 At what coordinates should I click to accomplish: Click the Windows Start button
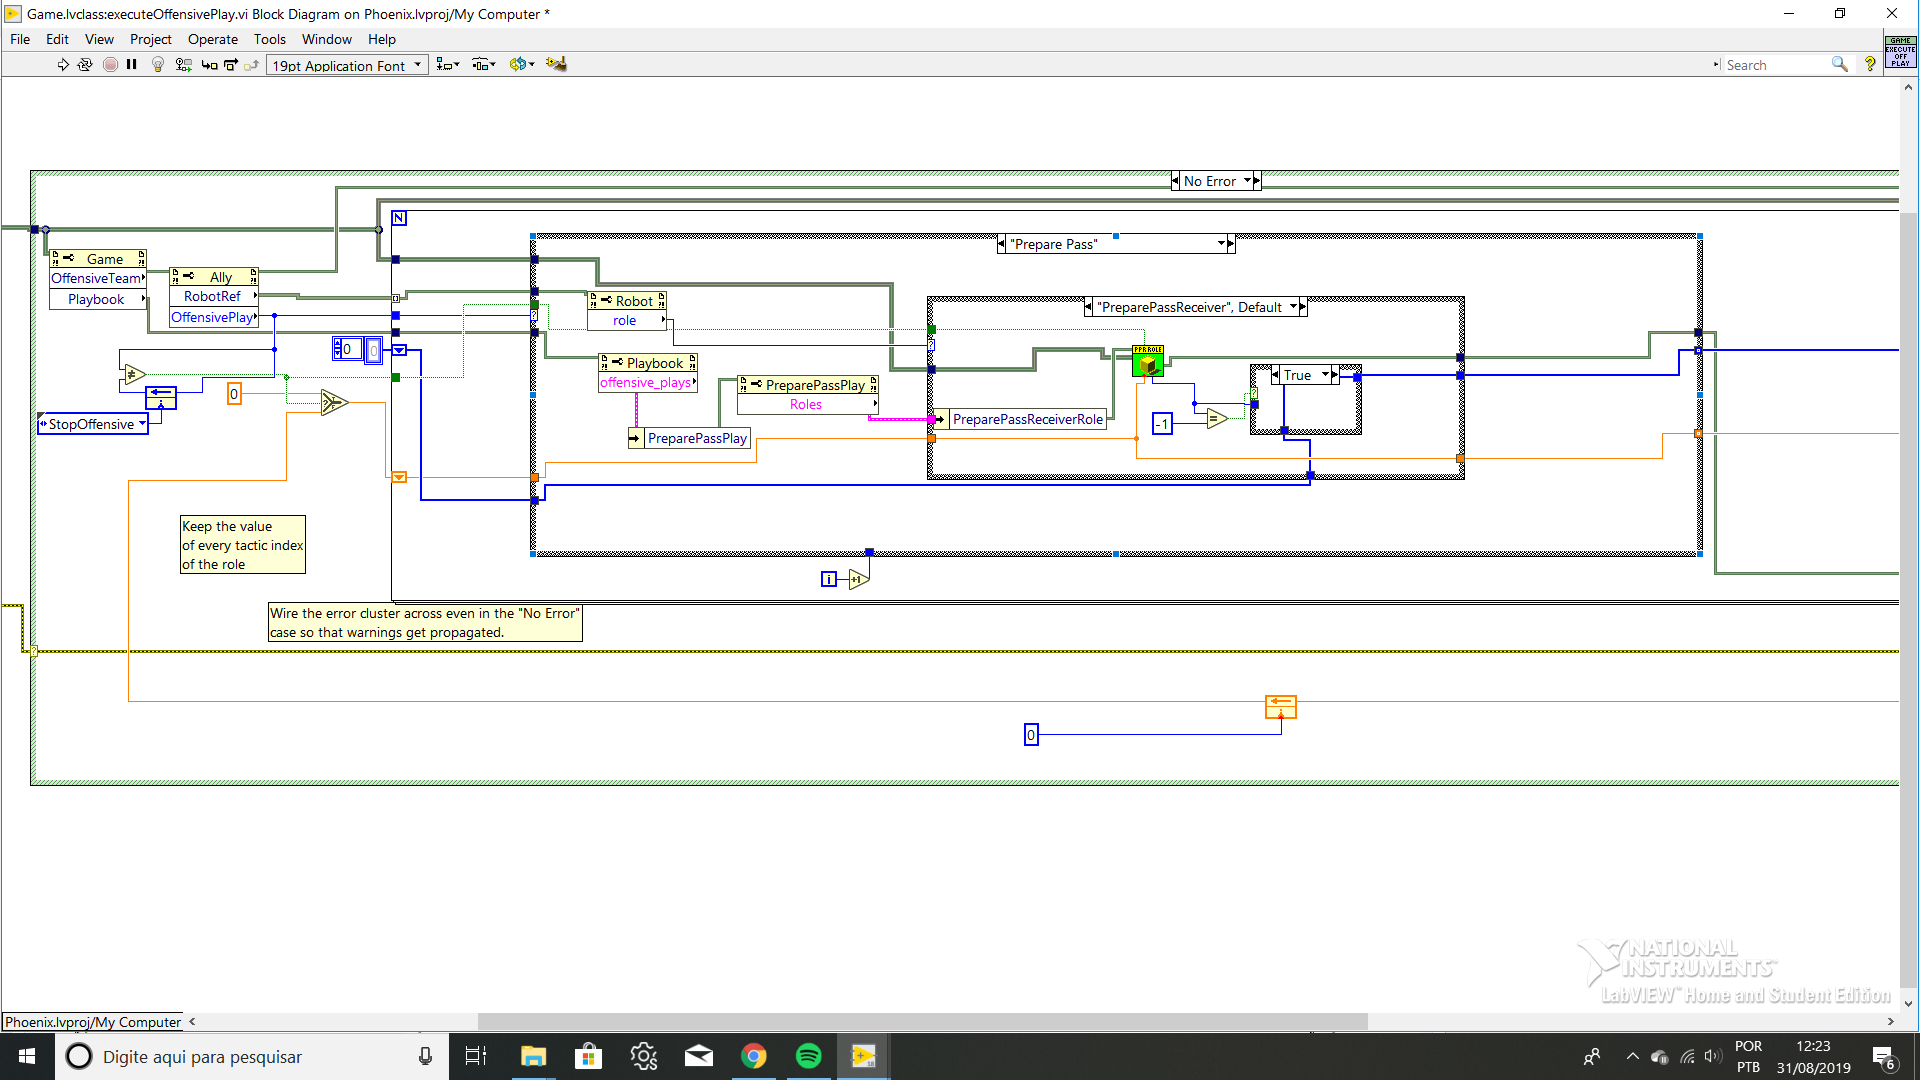tap(27, 1056)
